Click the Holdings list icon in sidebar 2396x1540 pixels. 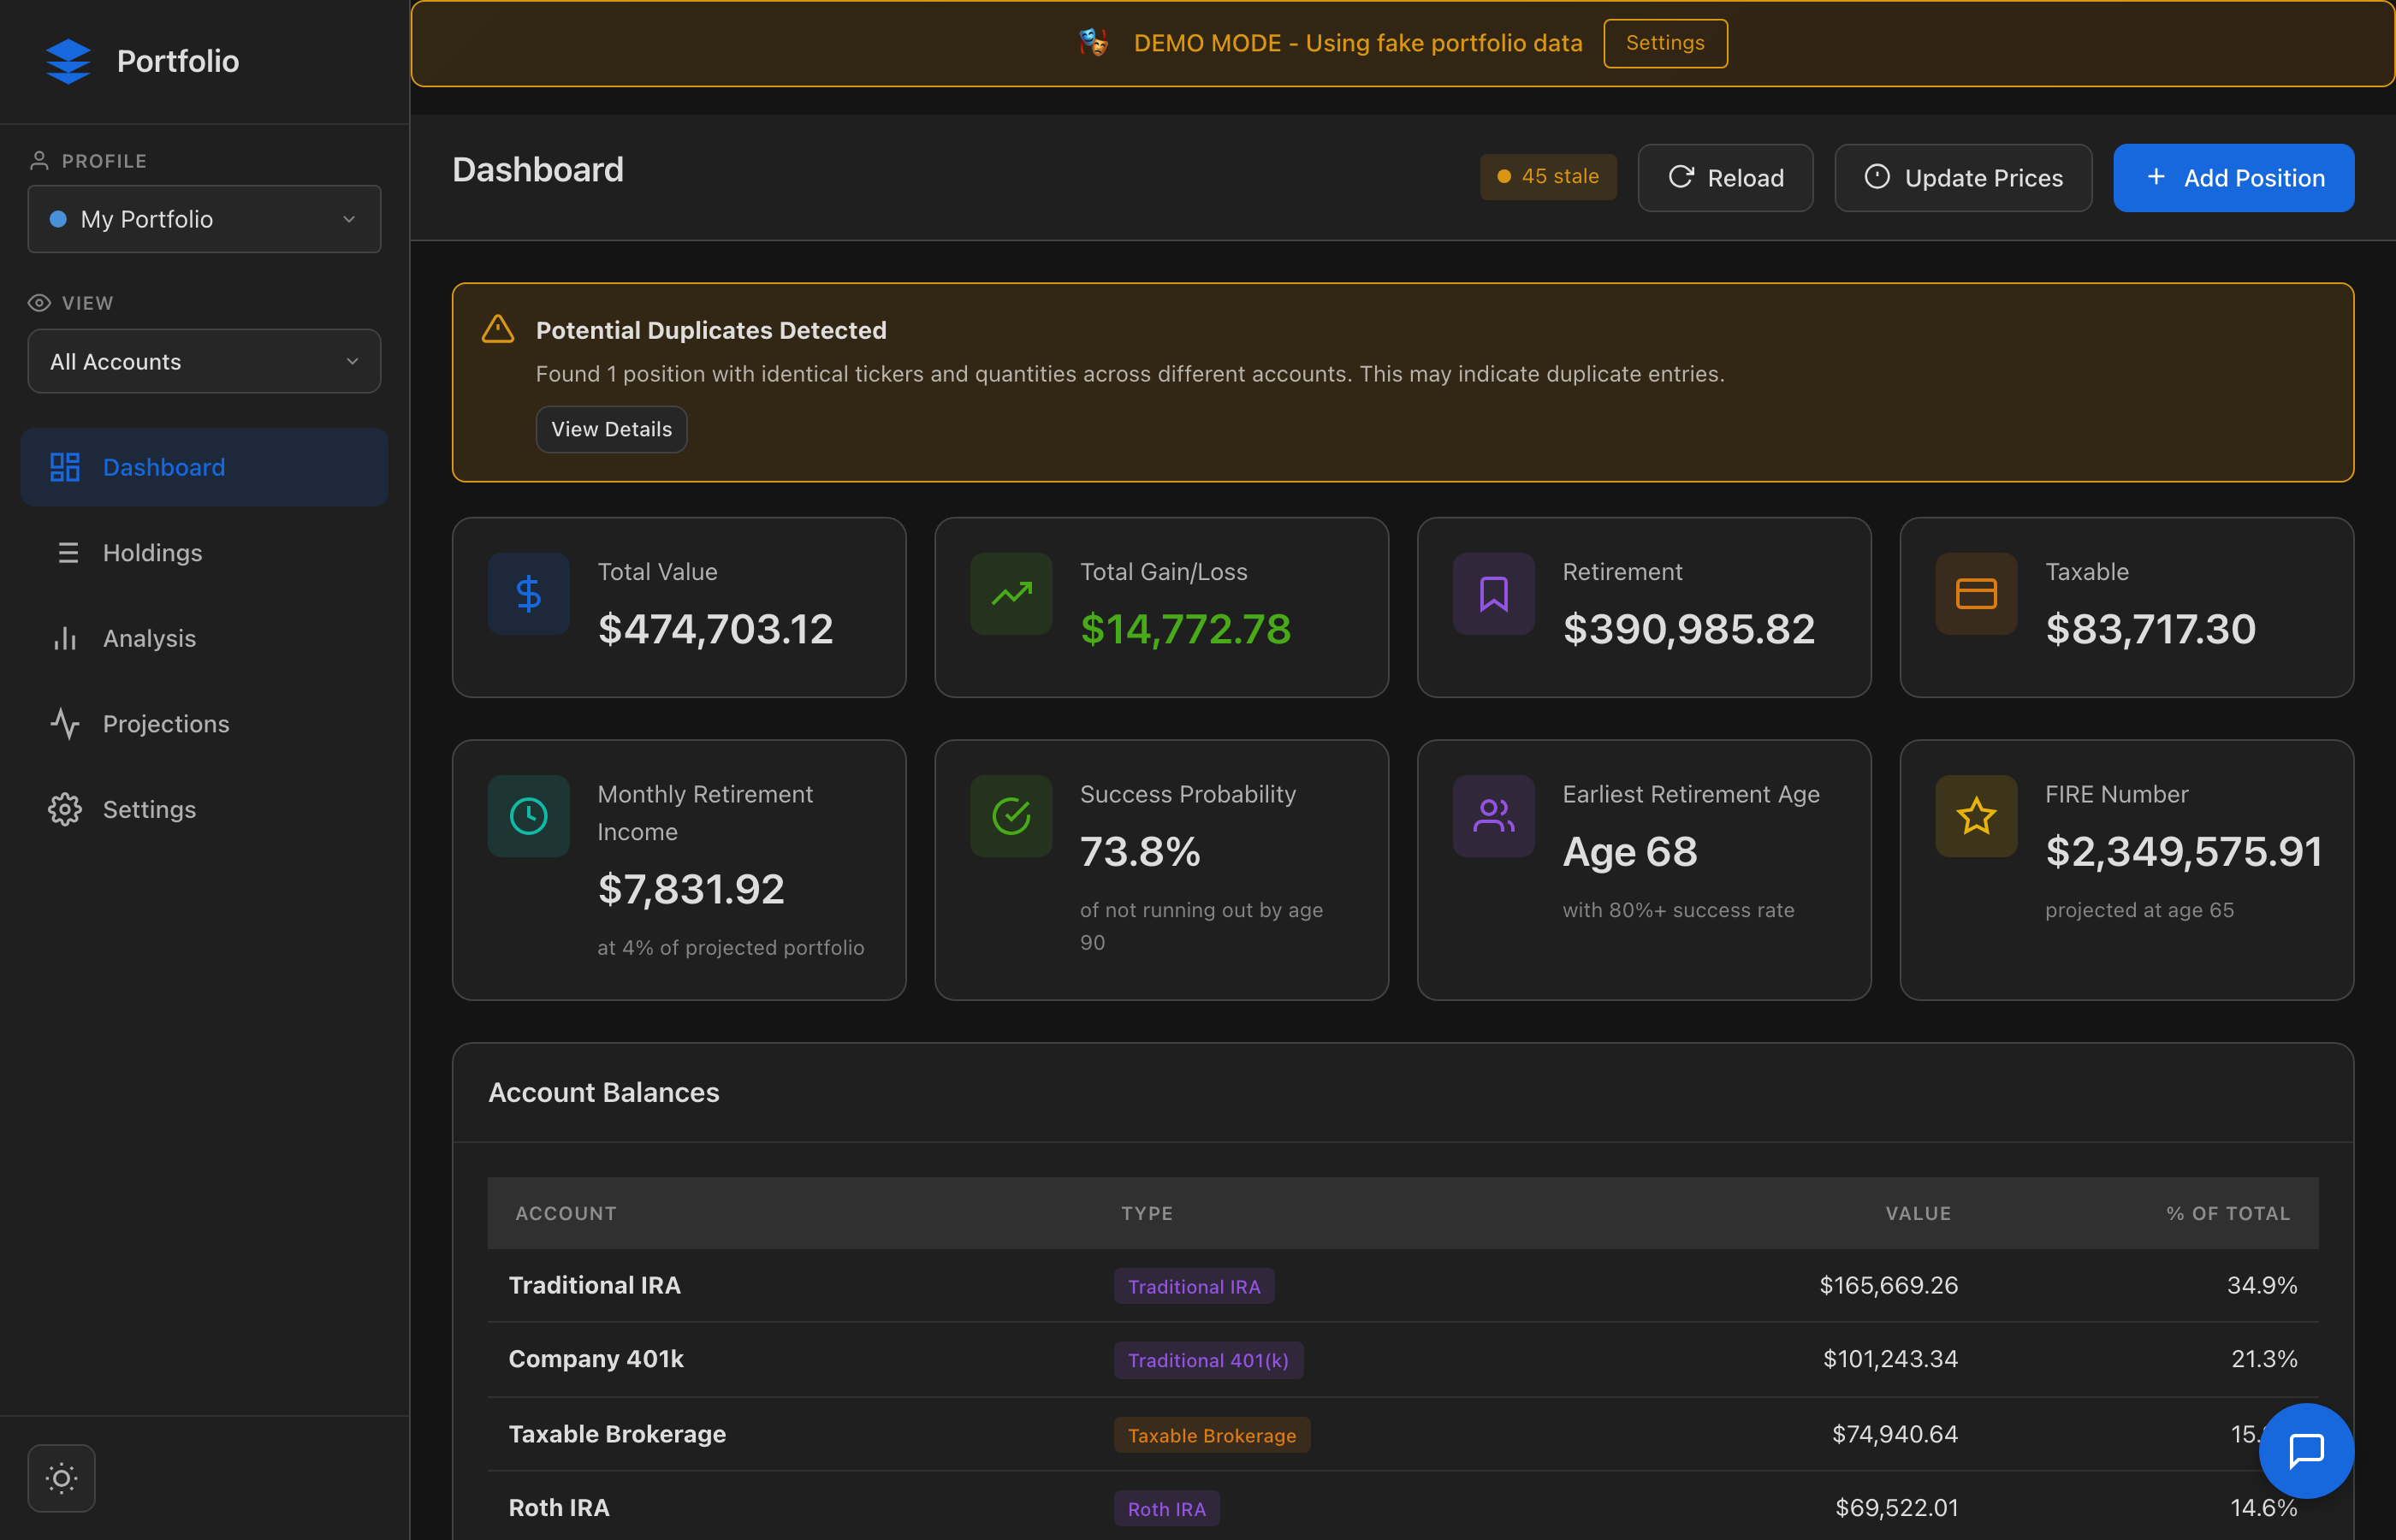point(67,553)
